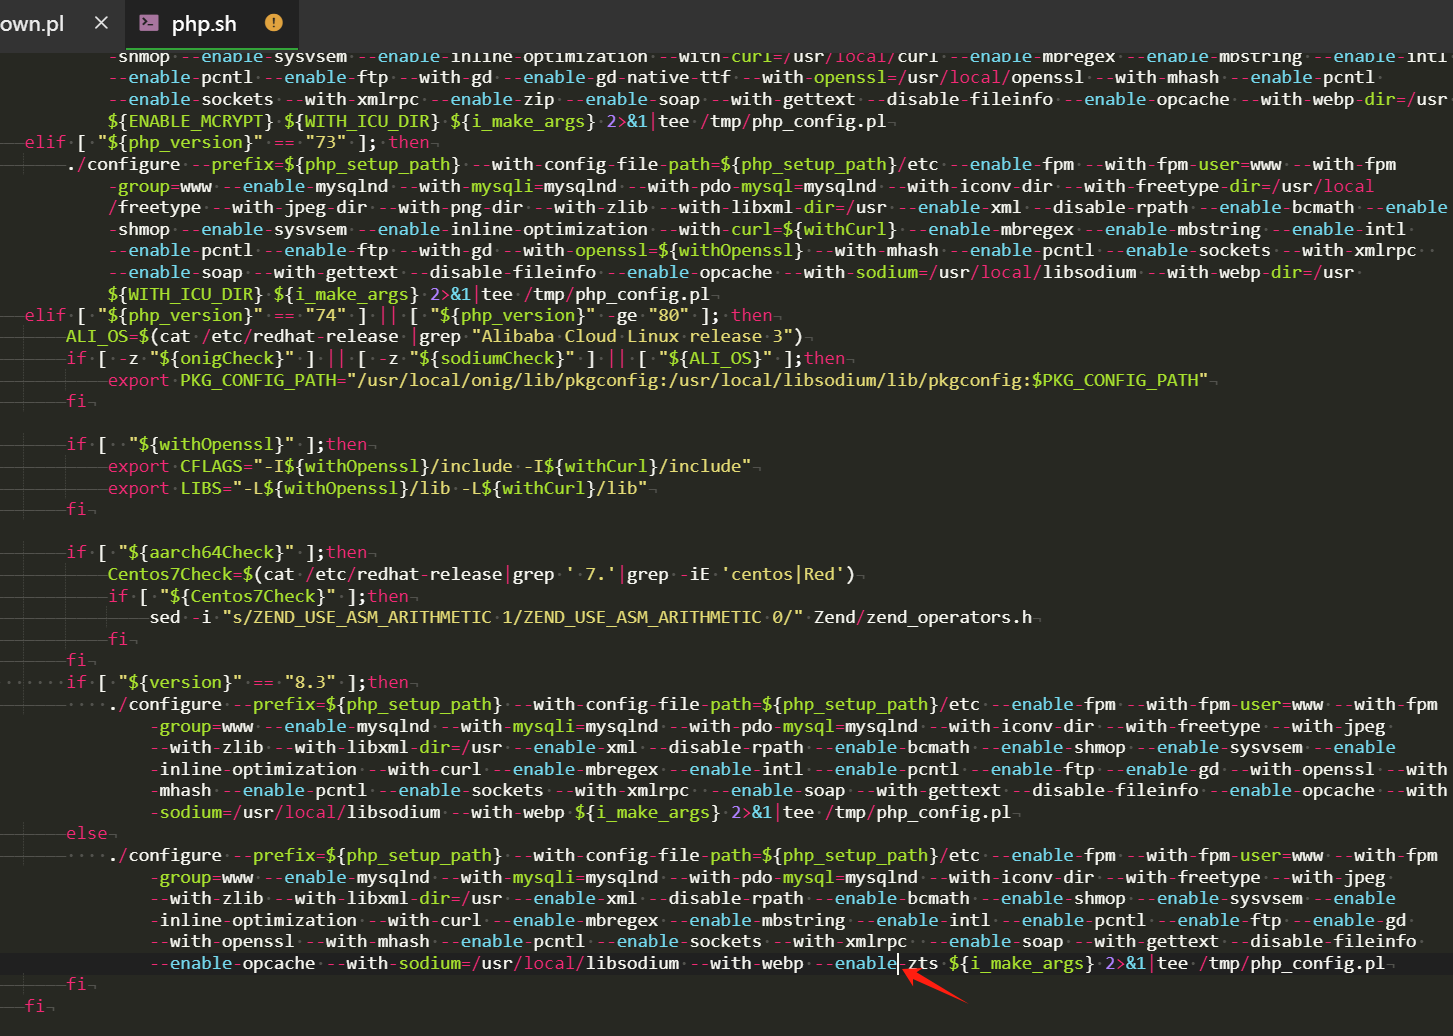Click the orange warning icon on php.sh tab

[x=274, y=22]
